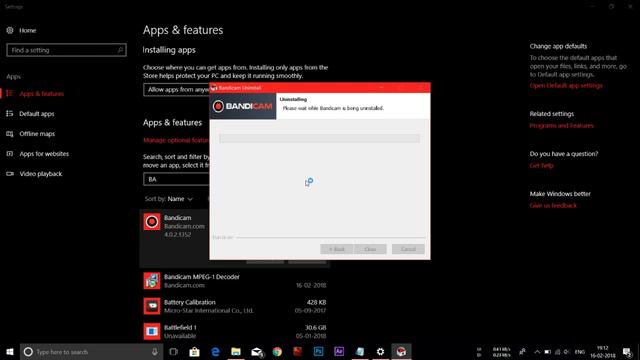Select Battery Calibration app entry
Viewport: 640px width, 360px height.
[235, 306]
